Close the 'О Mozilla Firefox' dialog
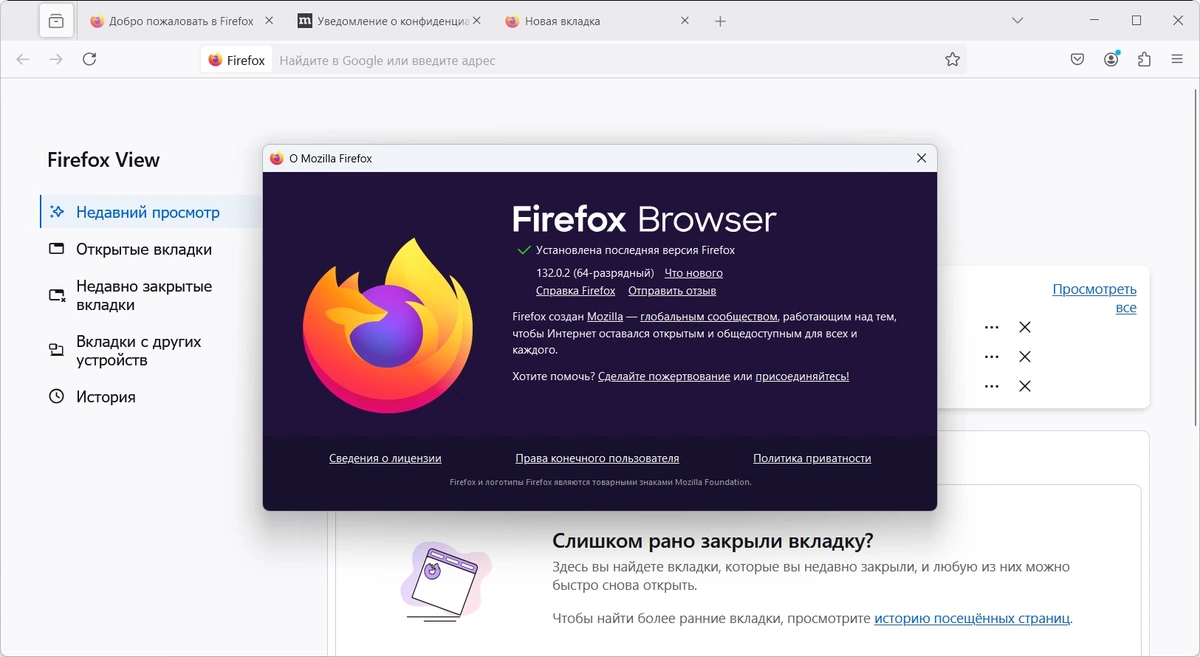Screen dimensions: 1200x657 pos(921,158)
